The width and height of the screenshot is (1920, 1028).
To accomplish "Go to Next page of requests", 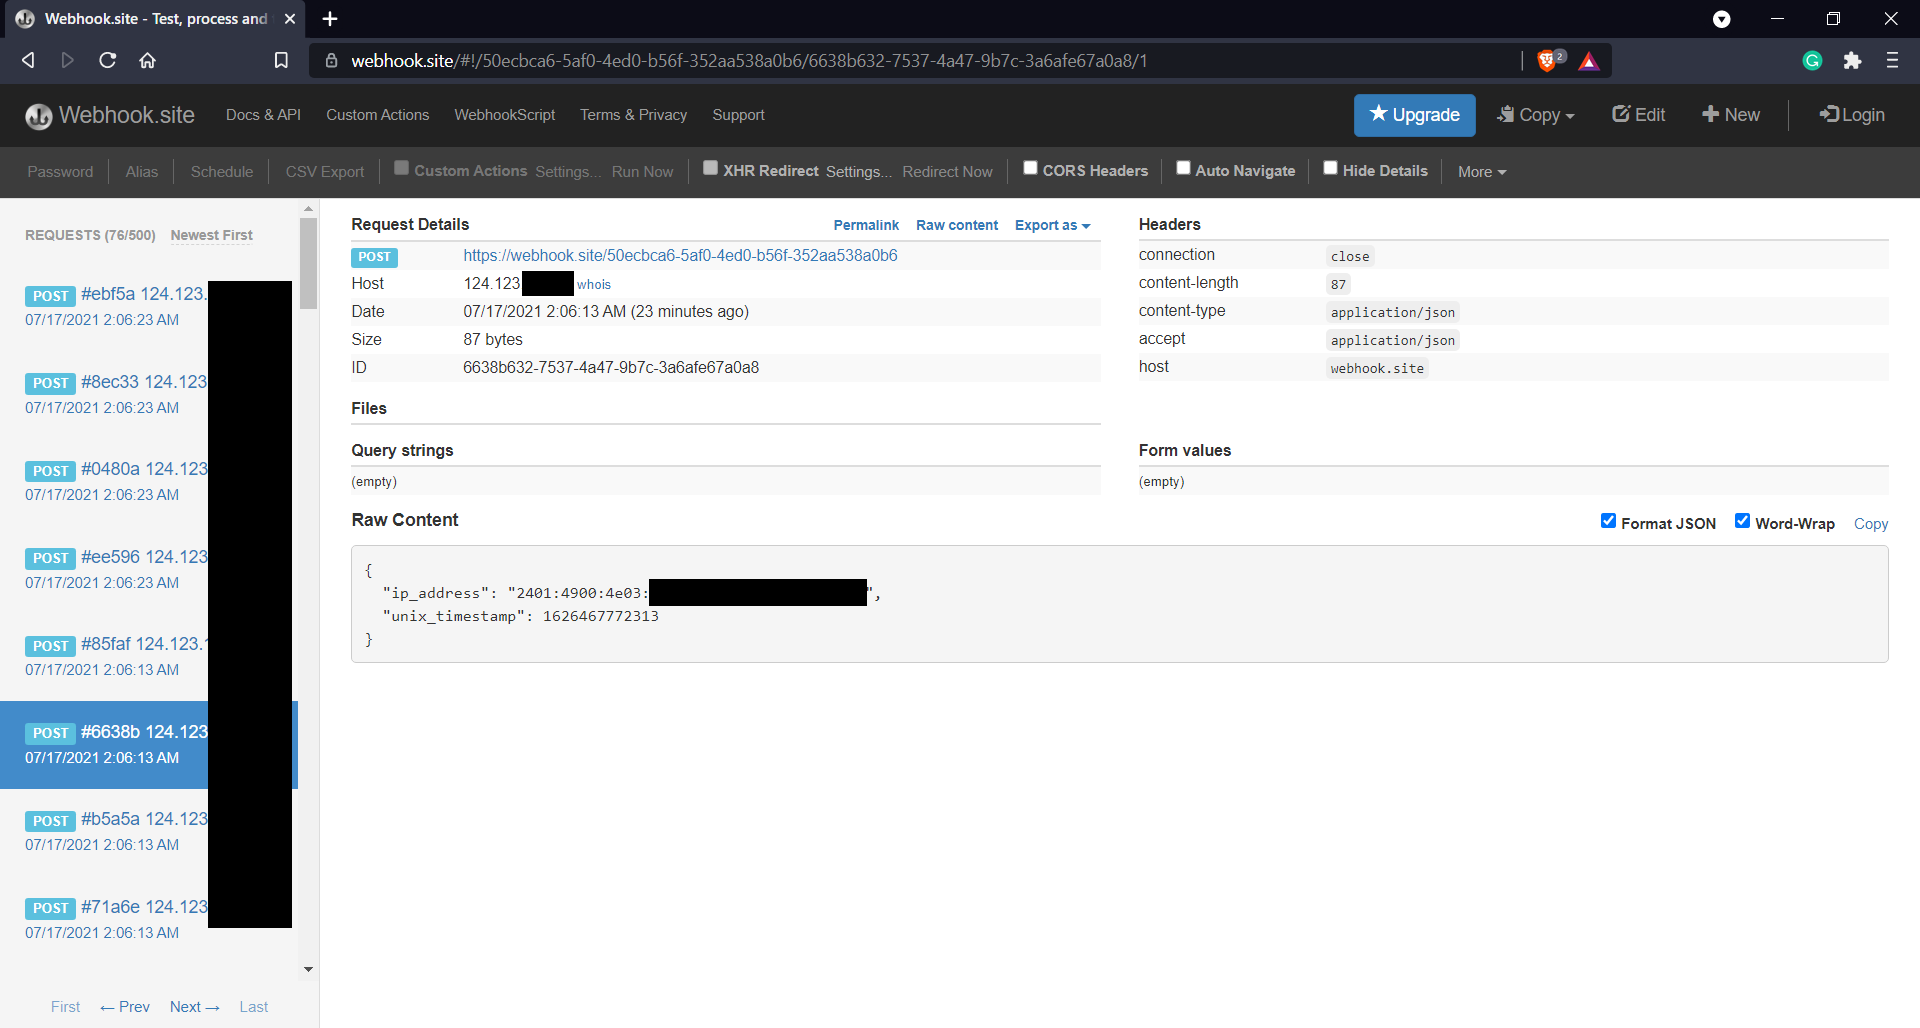I will pos(194,1007).
